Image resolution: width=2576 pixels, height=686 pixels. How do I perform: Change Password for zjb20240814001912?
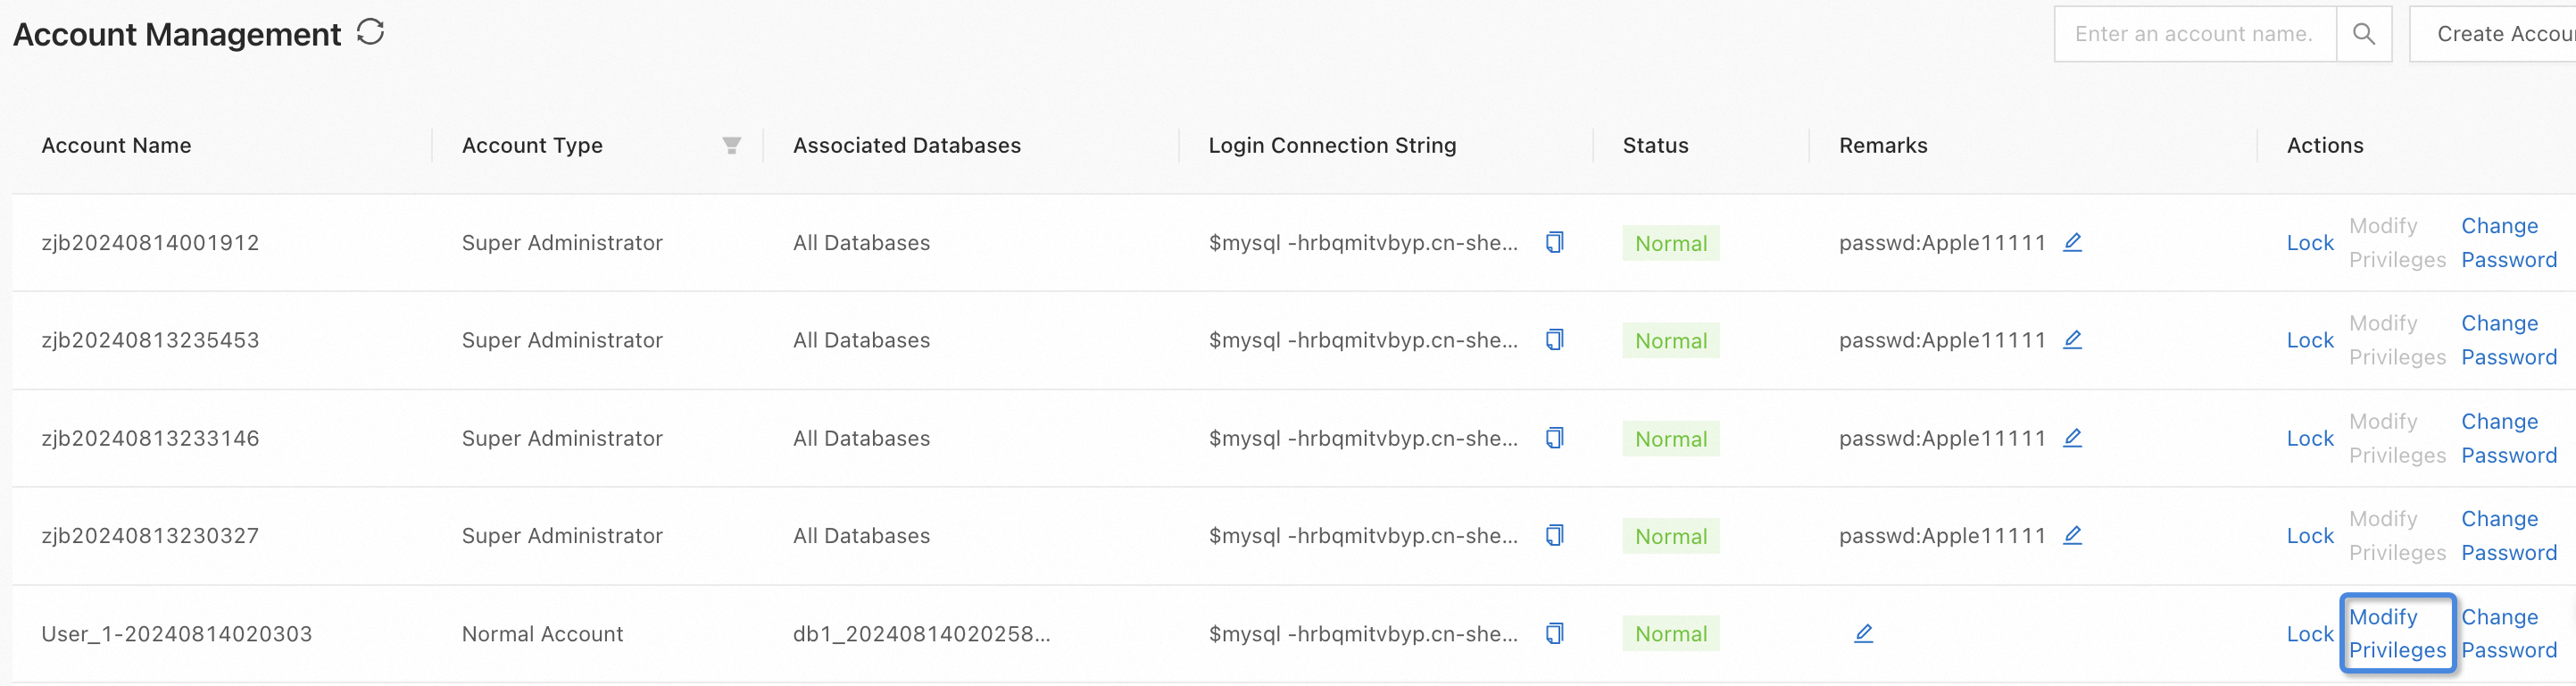tap(2508, 243)
